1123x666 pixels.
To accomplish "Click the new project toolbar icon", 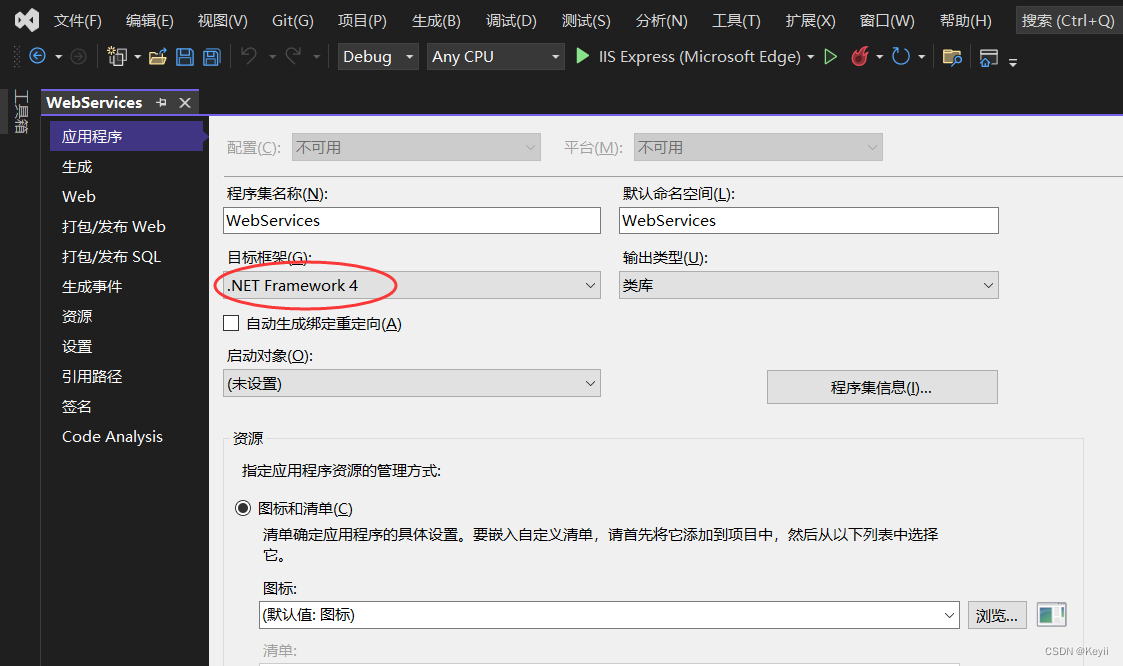I will point(118,57).
